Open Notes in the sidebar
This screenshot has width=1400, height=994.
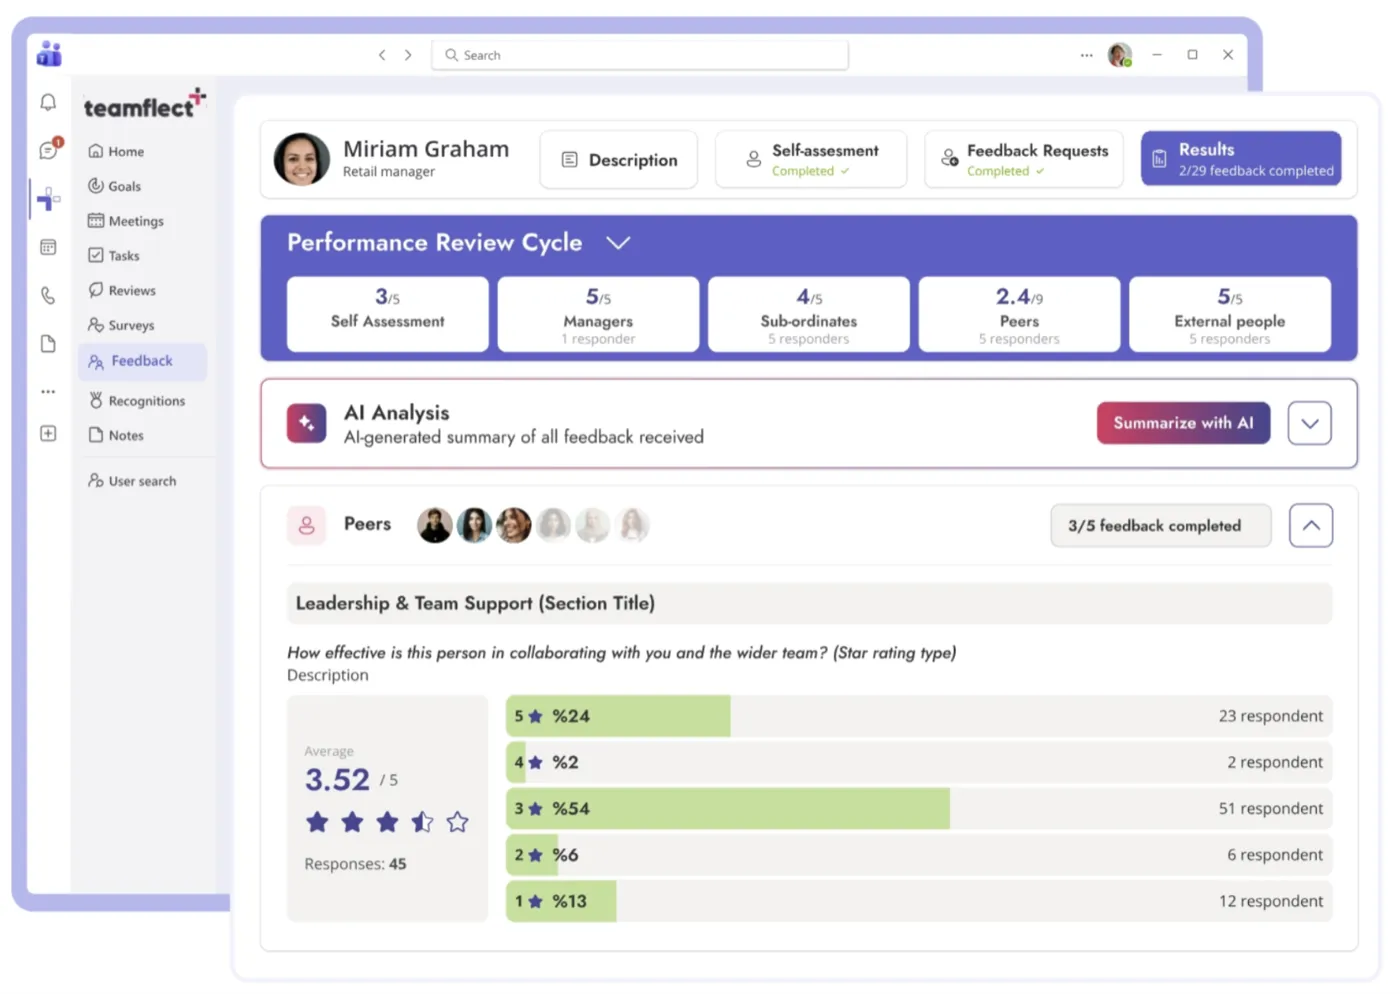tap(116, 435)
